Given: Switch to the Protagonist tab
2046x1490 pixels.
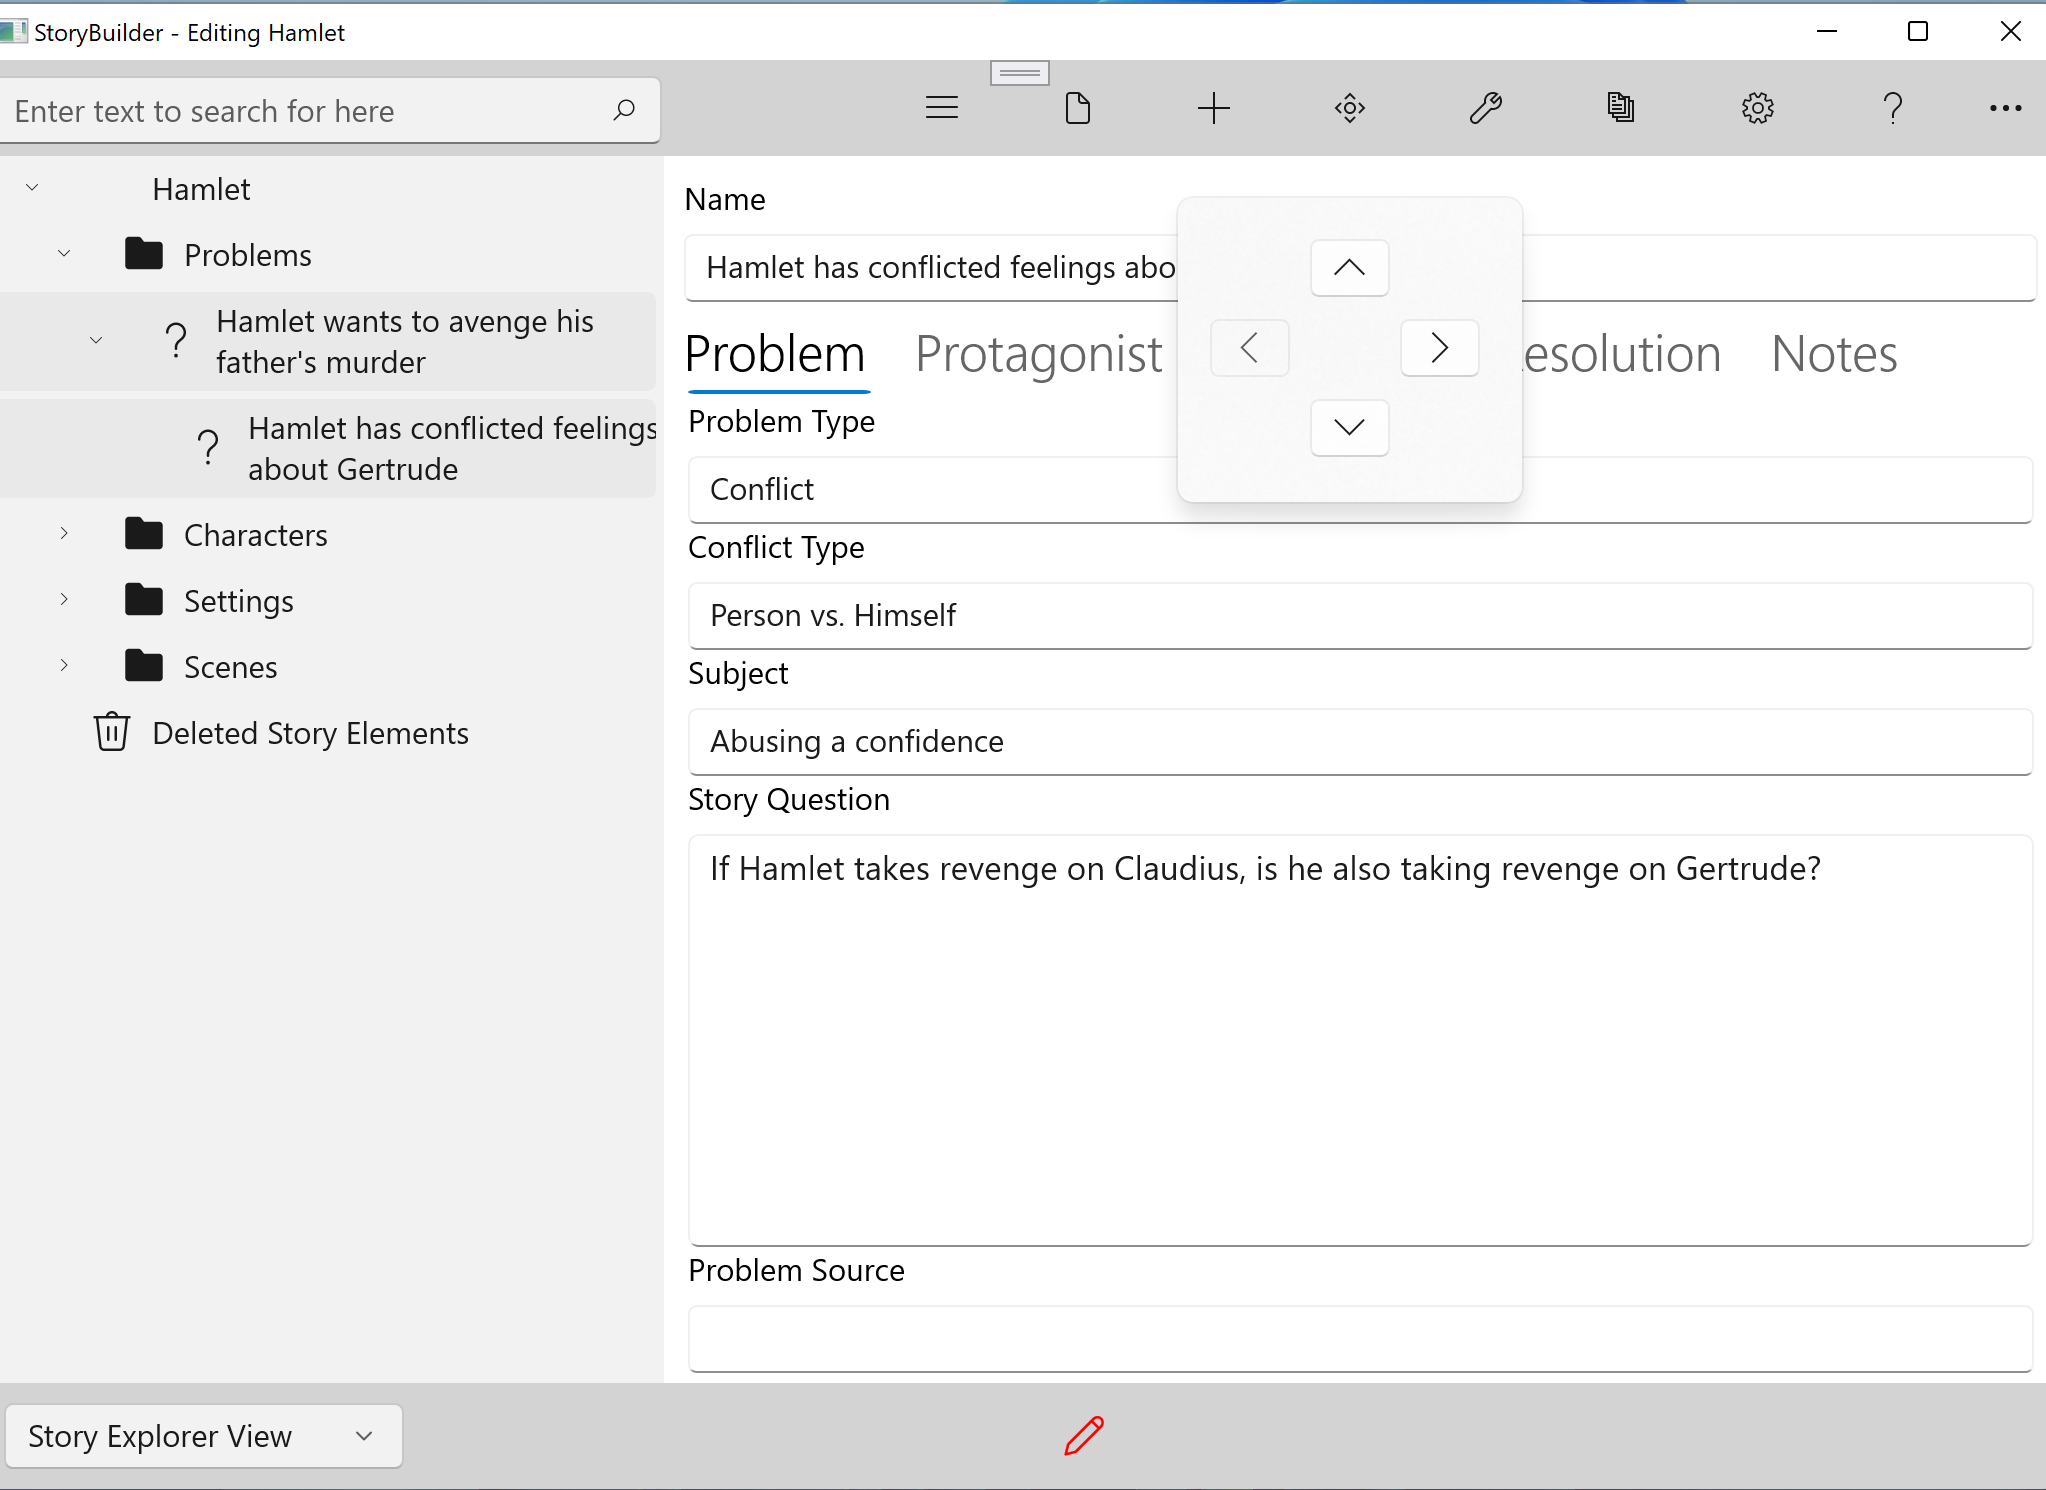Looking at the screenshot, I should tap(1038, 353).
